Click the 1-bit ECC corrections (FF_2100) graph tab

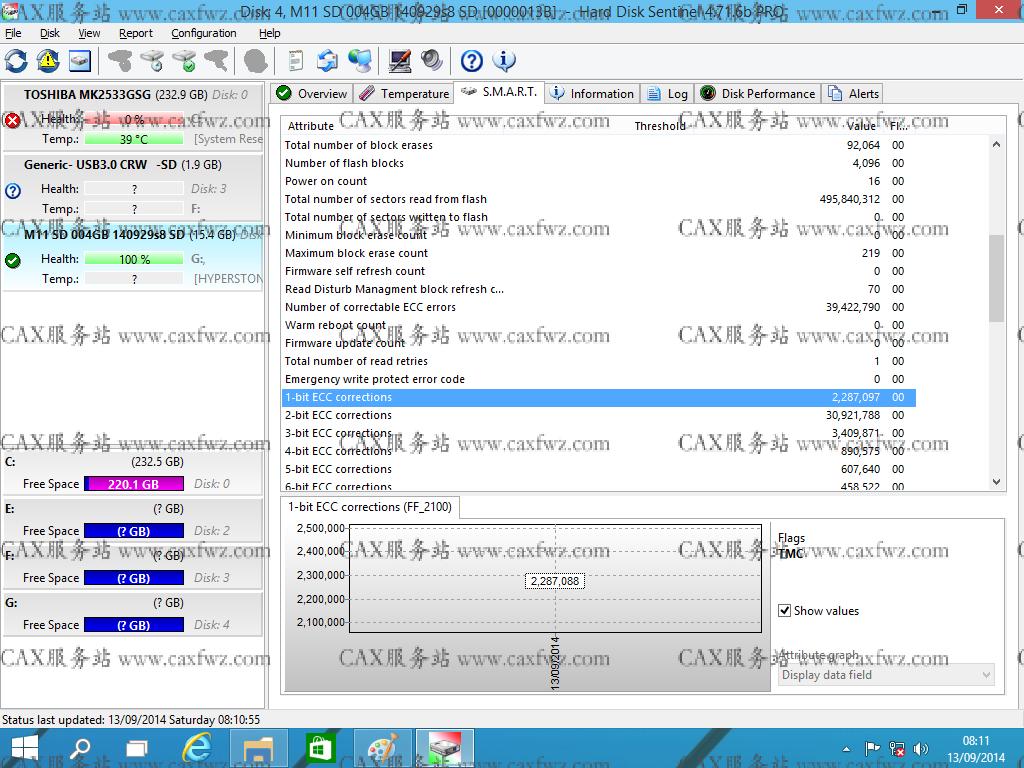coord(370,507)
